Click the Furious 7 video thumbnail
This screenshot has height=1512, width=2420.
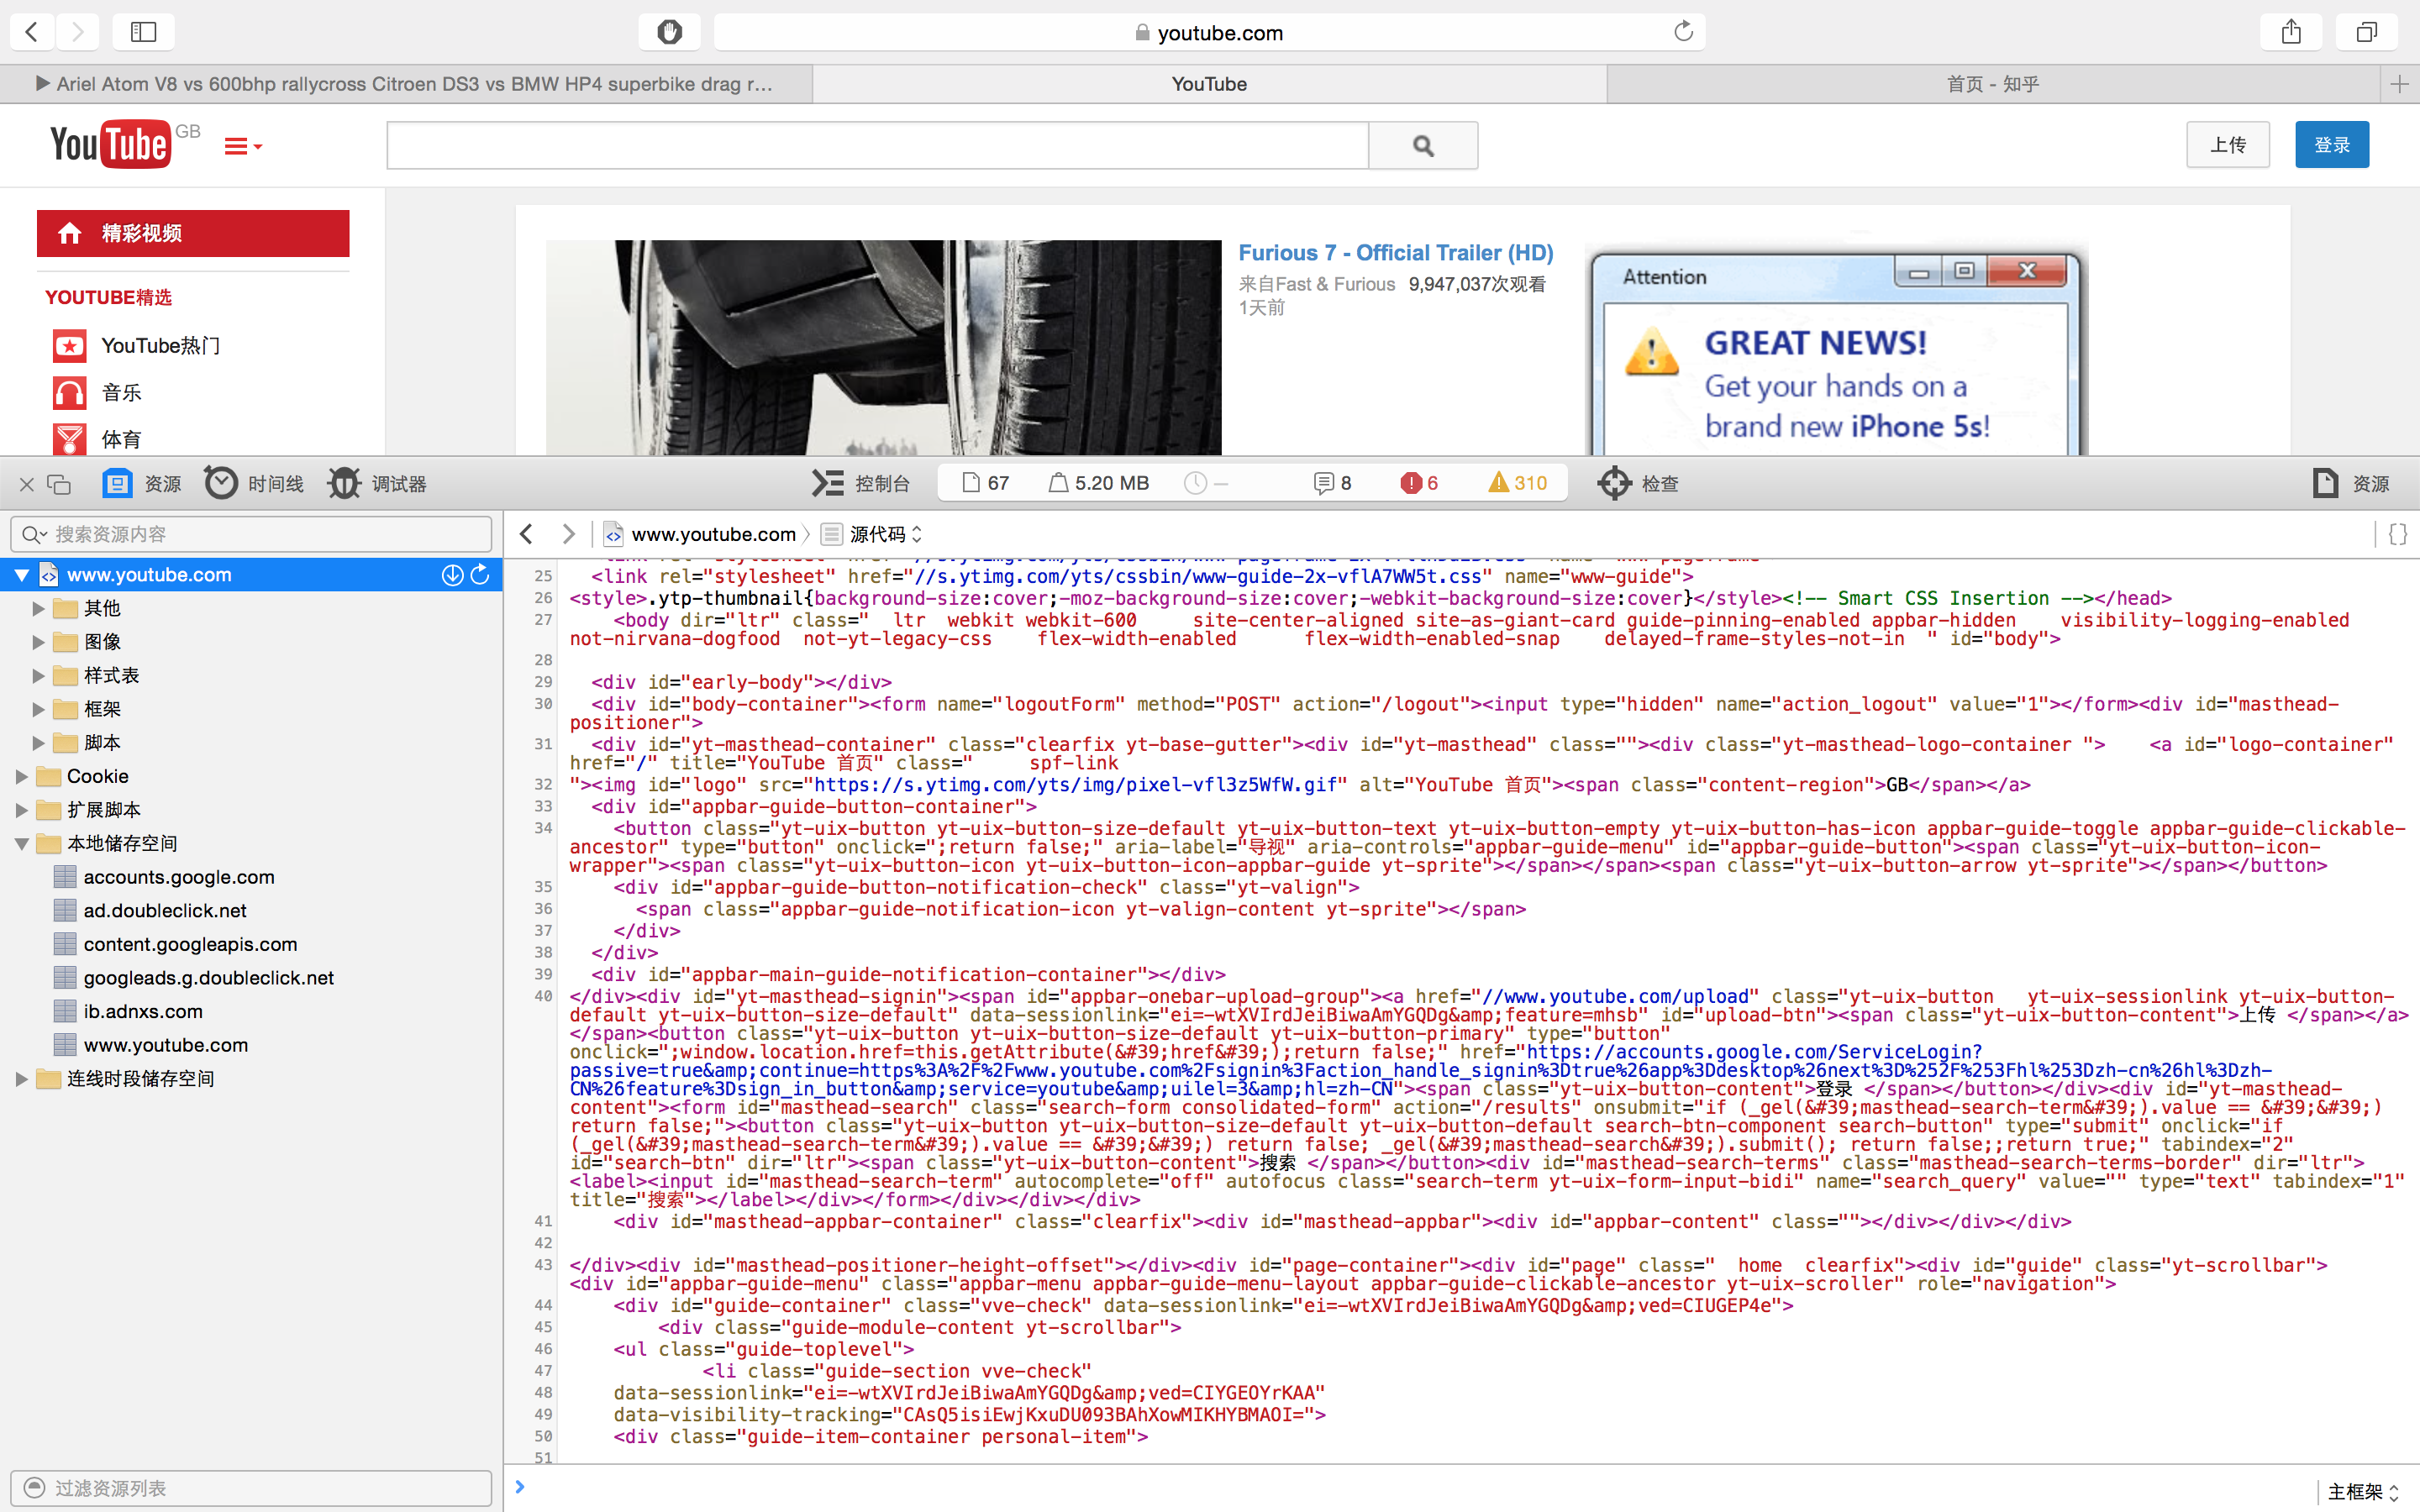click(x=884, y=347)
